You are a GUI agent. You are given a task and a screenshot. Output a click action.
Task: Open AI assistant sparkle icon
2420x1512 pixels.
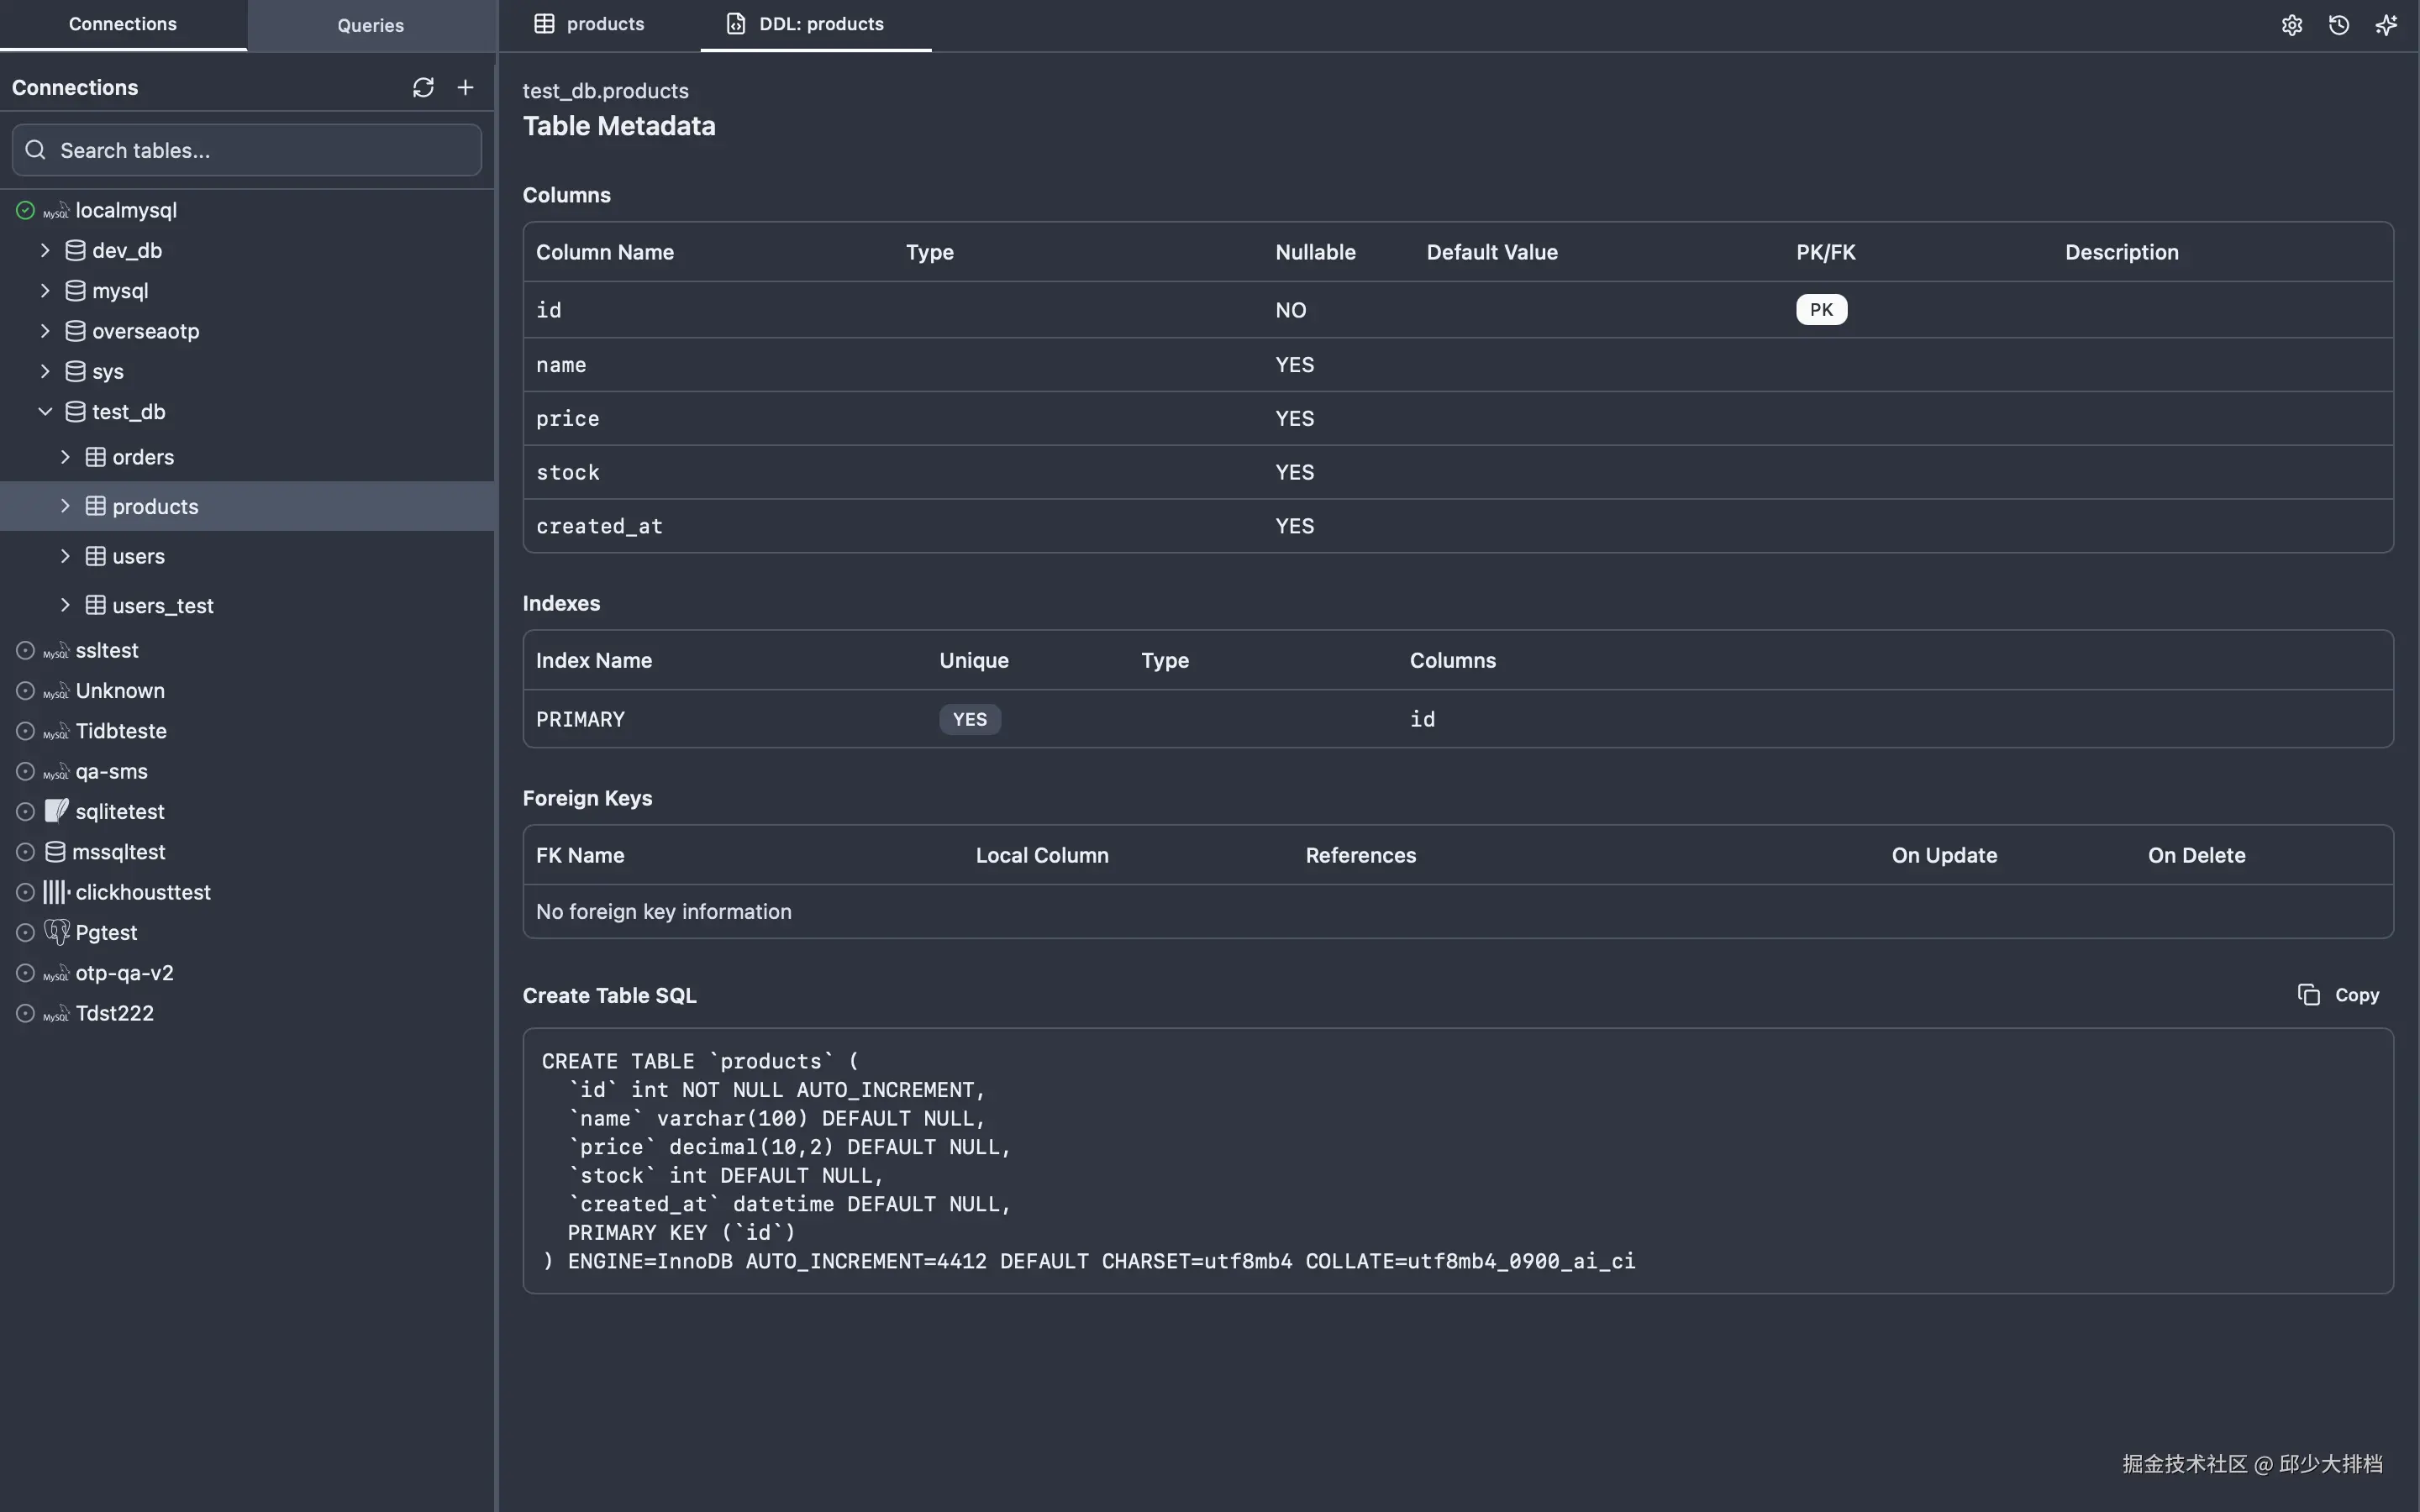pos(2386,25)
